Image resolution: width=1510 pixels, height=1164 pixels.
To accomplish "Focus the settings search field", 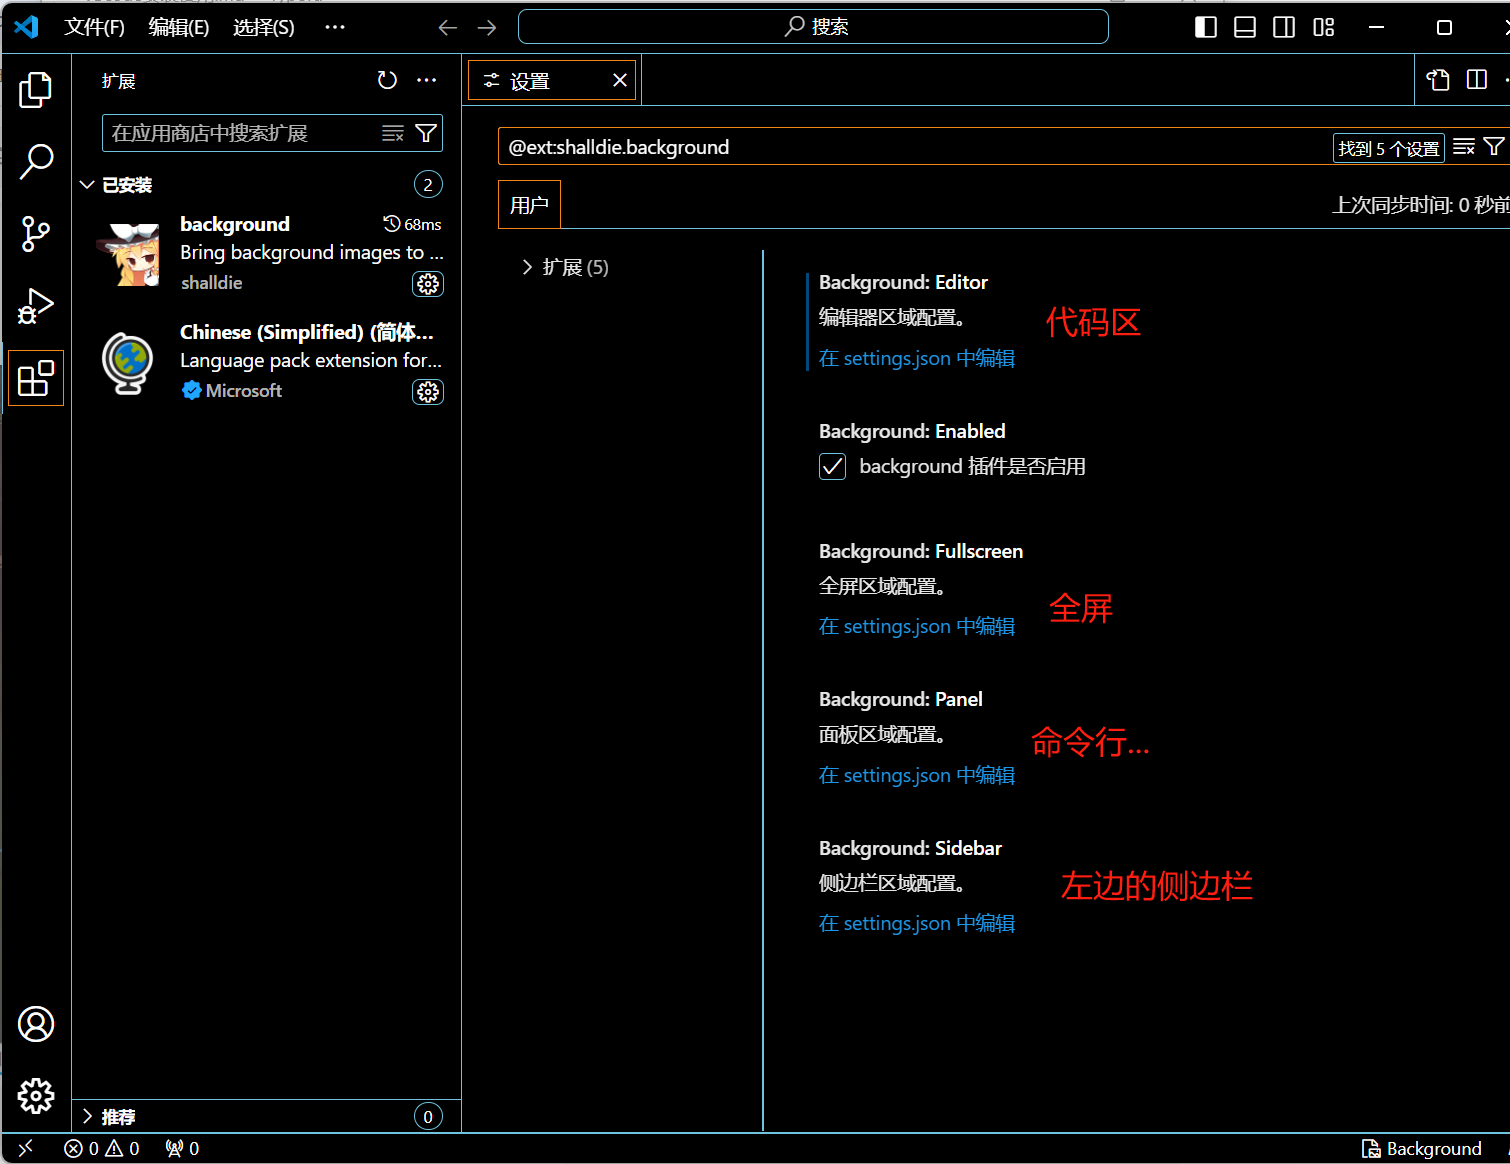I will click(915, 147).
